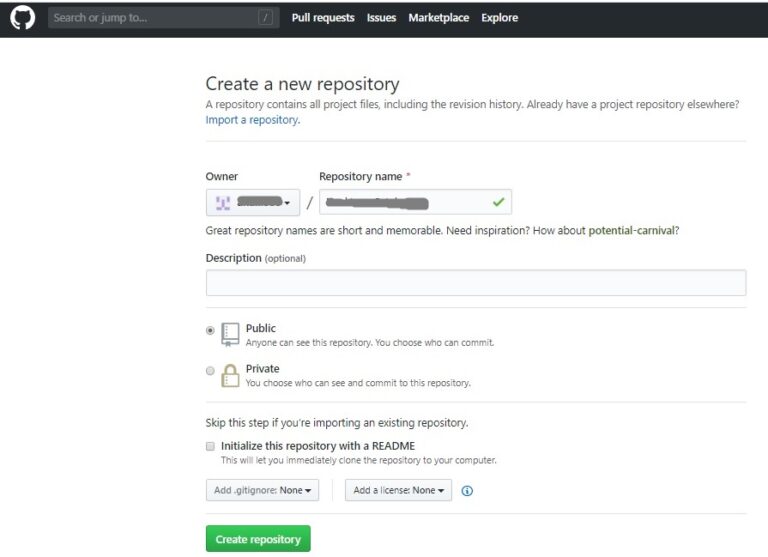The width and height of the screenshot is (768, 557).
Task: Enable Initialize this repository with a README
Action: [x=210, y=446]
